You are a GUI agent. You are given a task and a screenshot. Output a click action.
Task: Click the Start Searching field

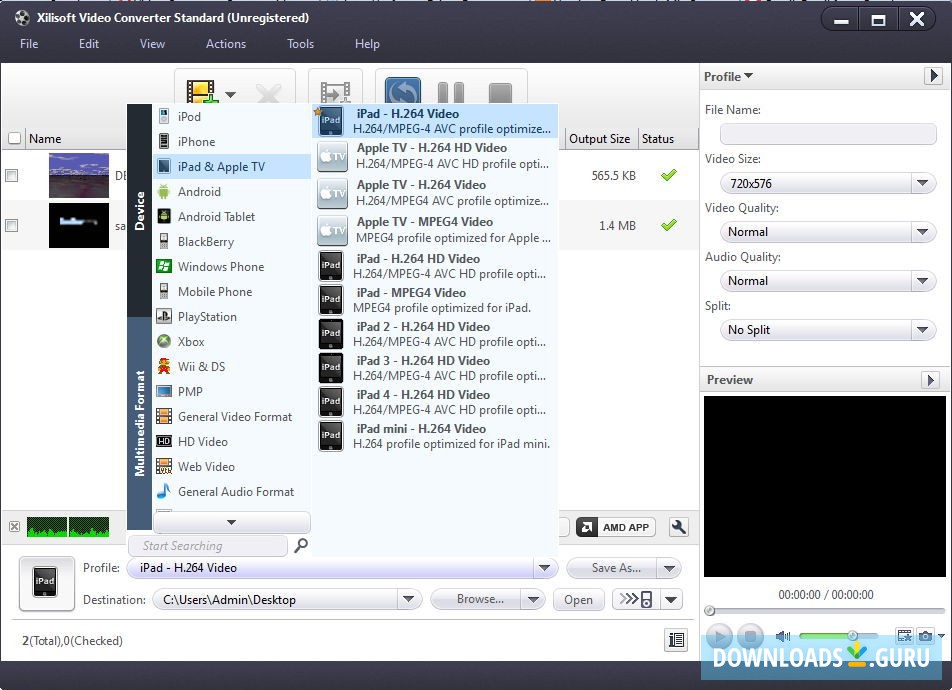208,545
